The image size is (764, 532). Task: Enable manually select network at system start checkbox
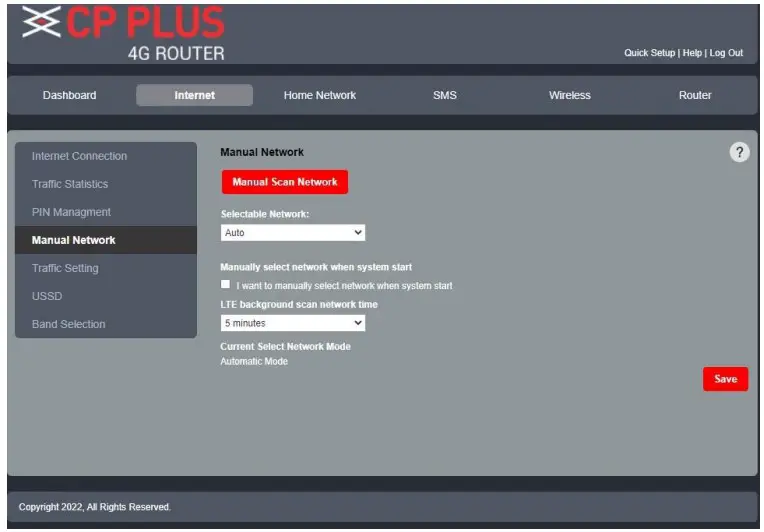[225, 284]
